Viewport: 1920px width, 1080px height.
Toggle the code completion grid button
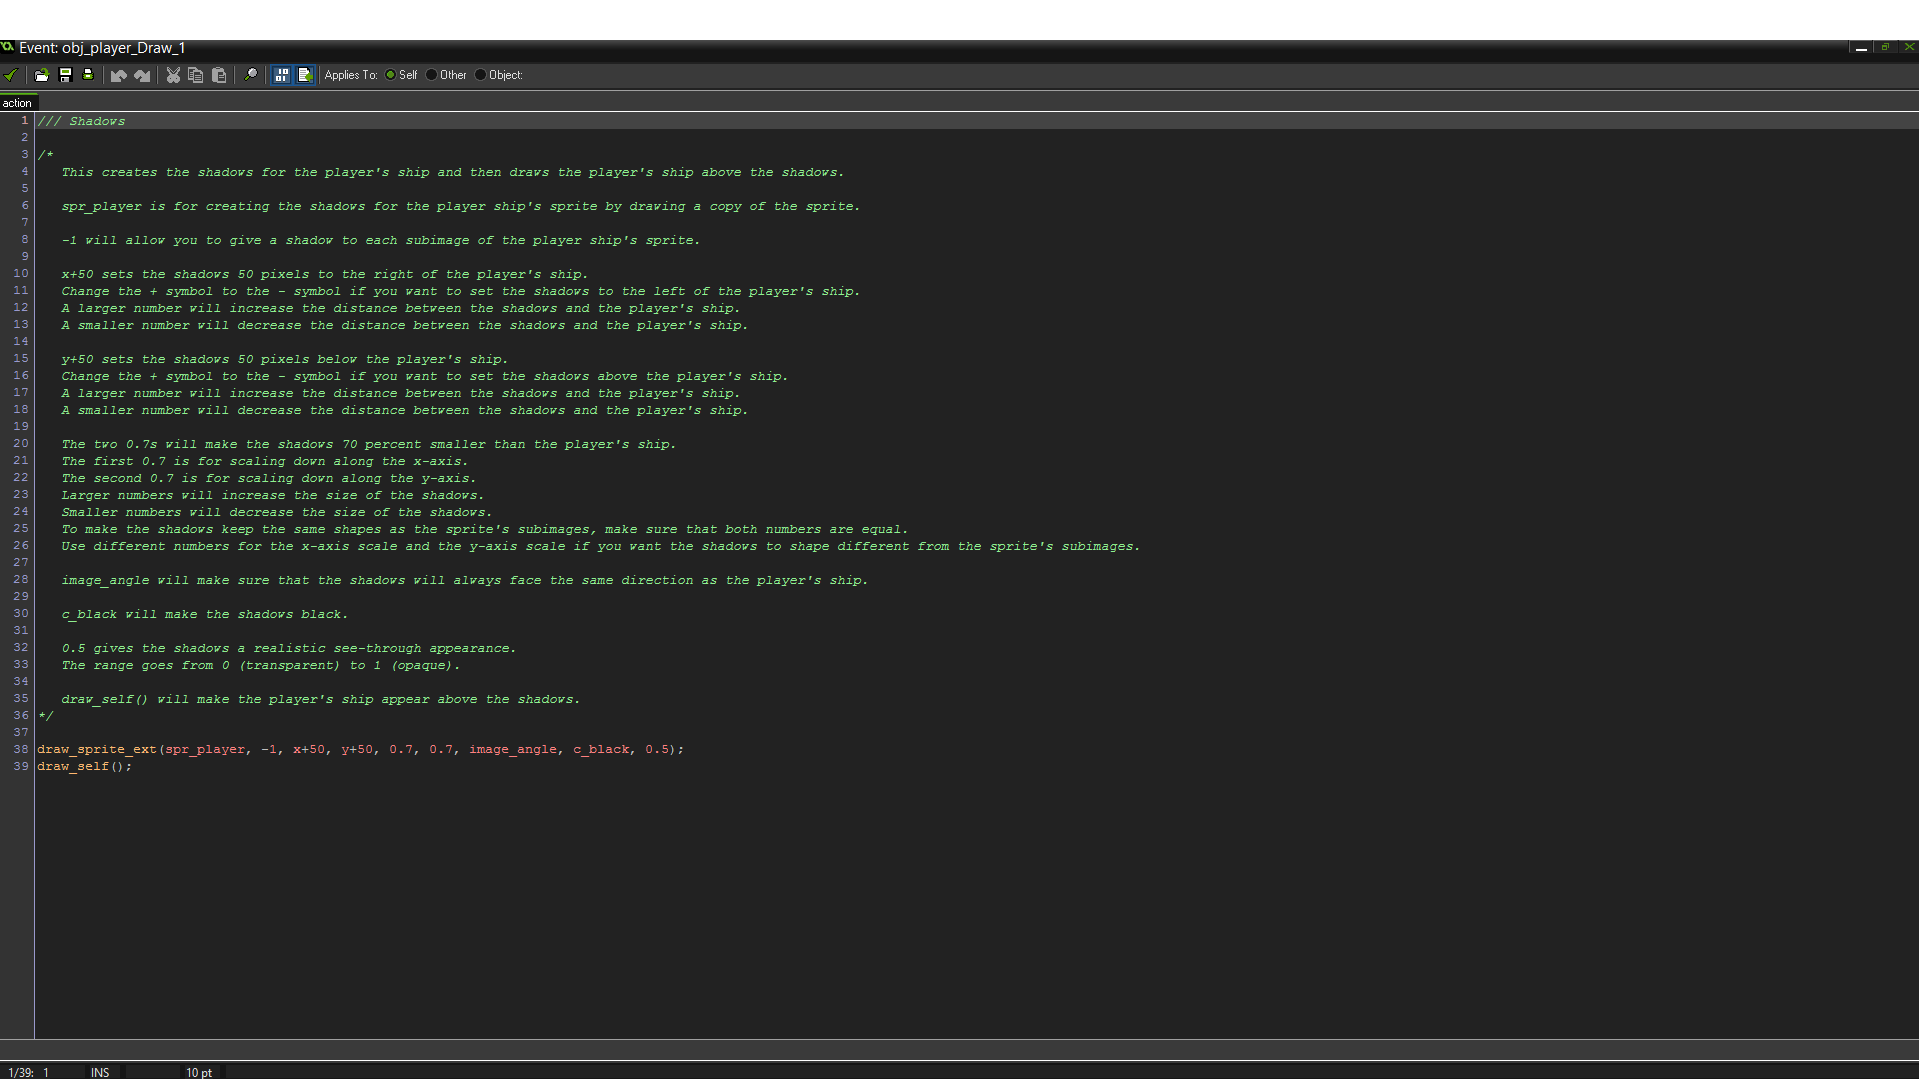tap(282, 75)
